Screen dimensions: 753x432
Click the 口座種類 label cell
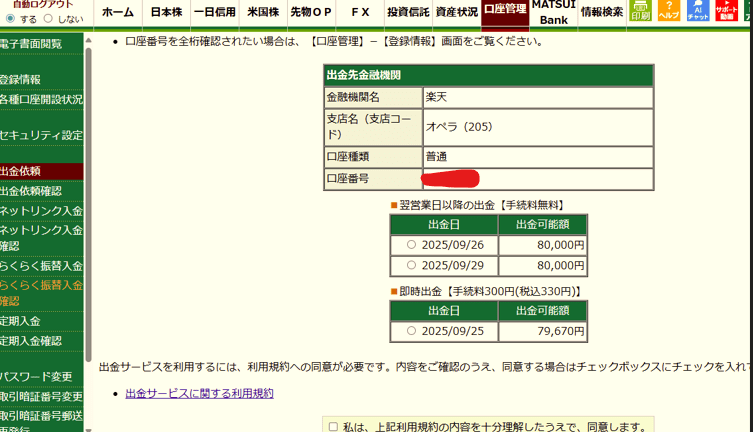(x=373, y=157)
